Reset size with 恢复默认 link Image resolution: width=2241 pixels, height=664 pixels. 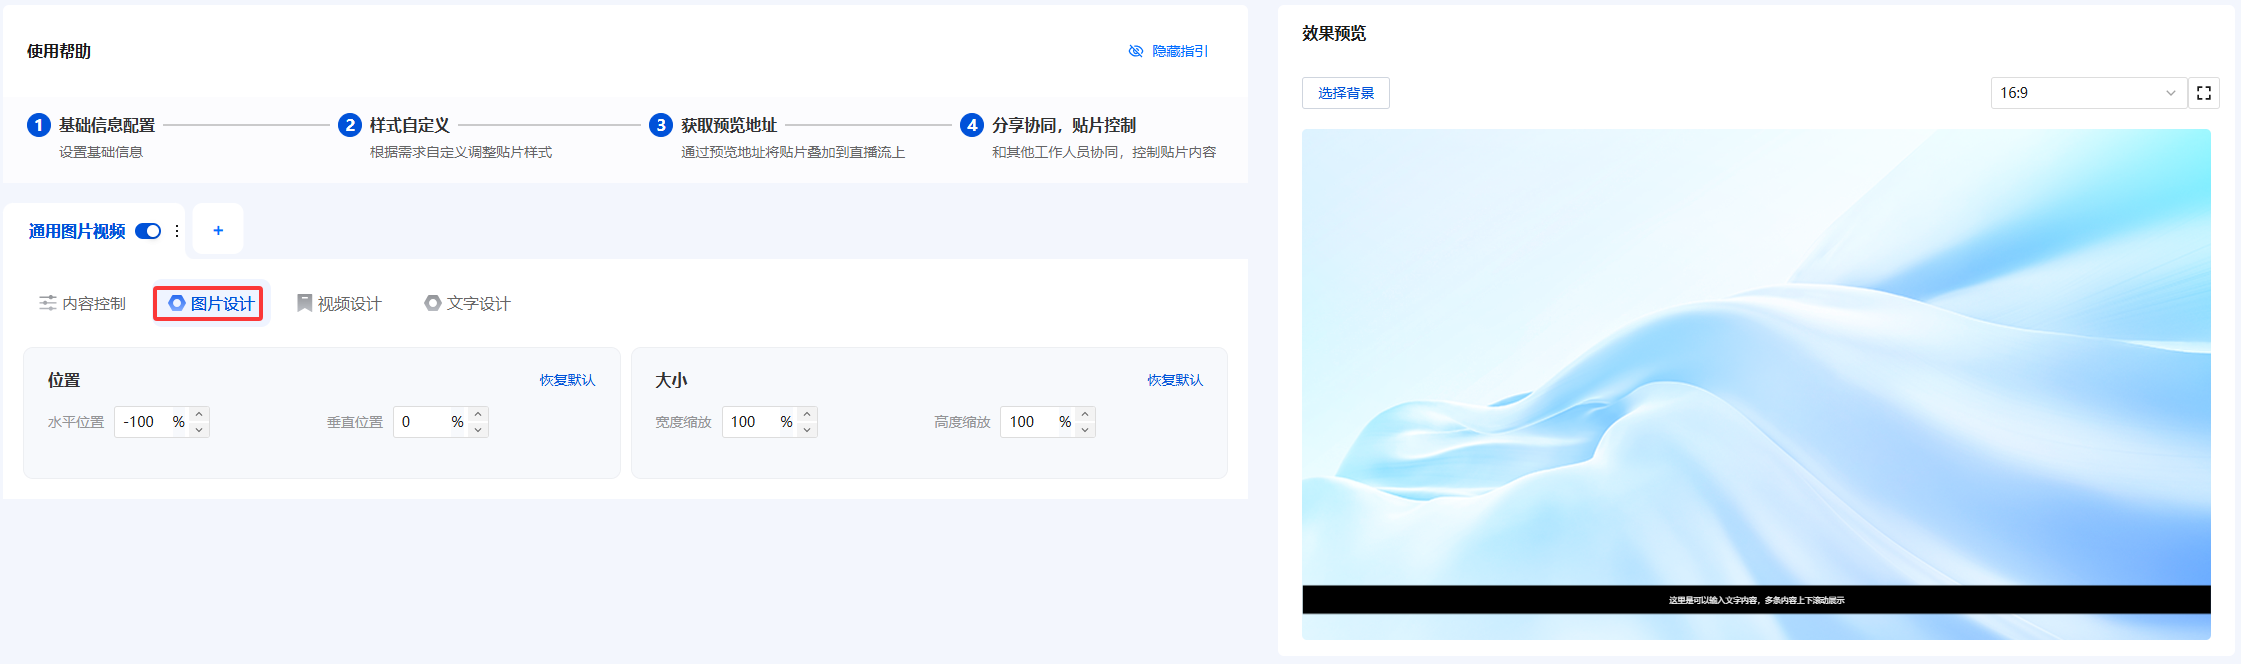coord(1174,380)
